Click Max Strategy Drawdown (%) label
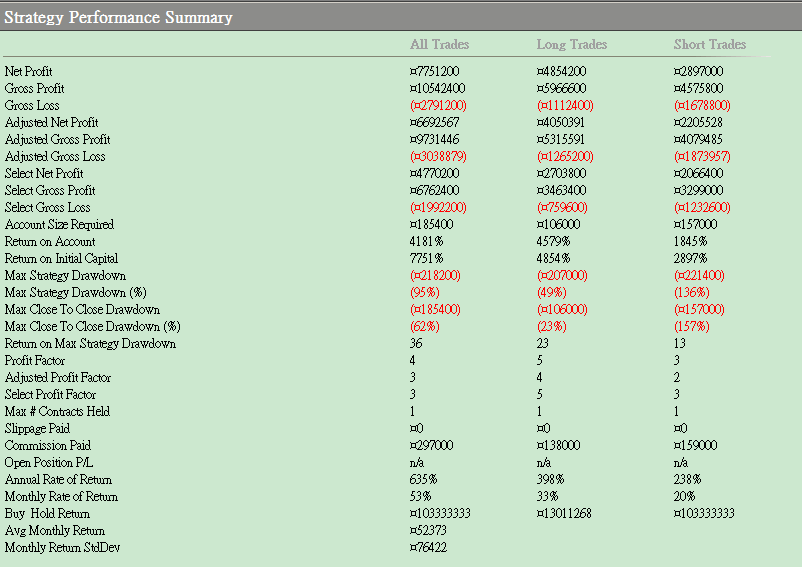Viewport: 802px width, 567px height. pos(75,292)
